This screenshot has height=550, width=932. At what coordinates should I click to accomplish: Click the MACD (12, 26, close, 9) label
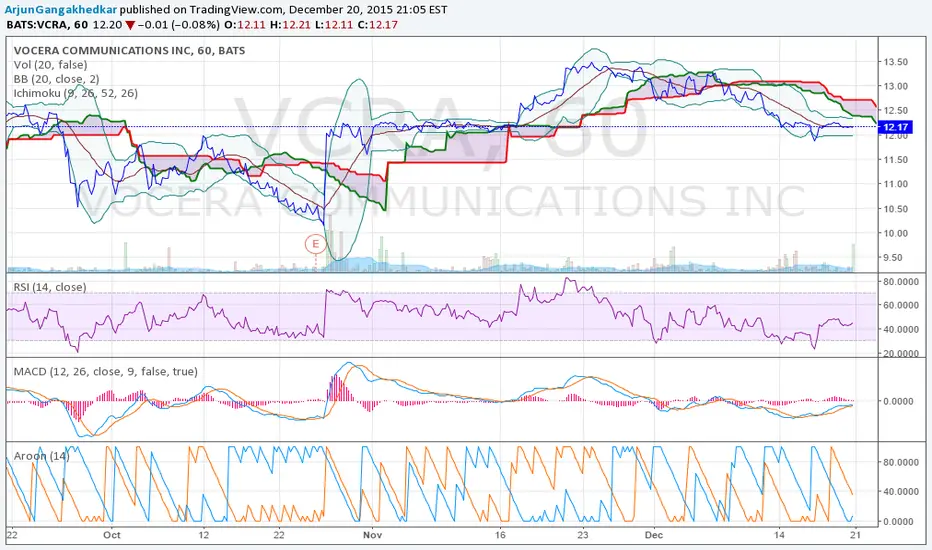tap(106, 372)
